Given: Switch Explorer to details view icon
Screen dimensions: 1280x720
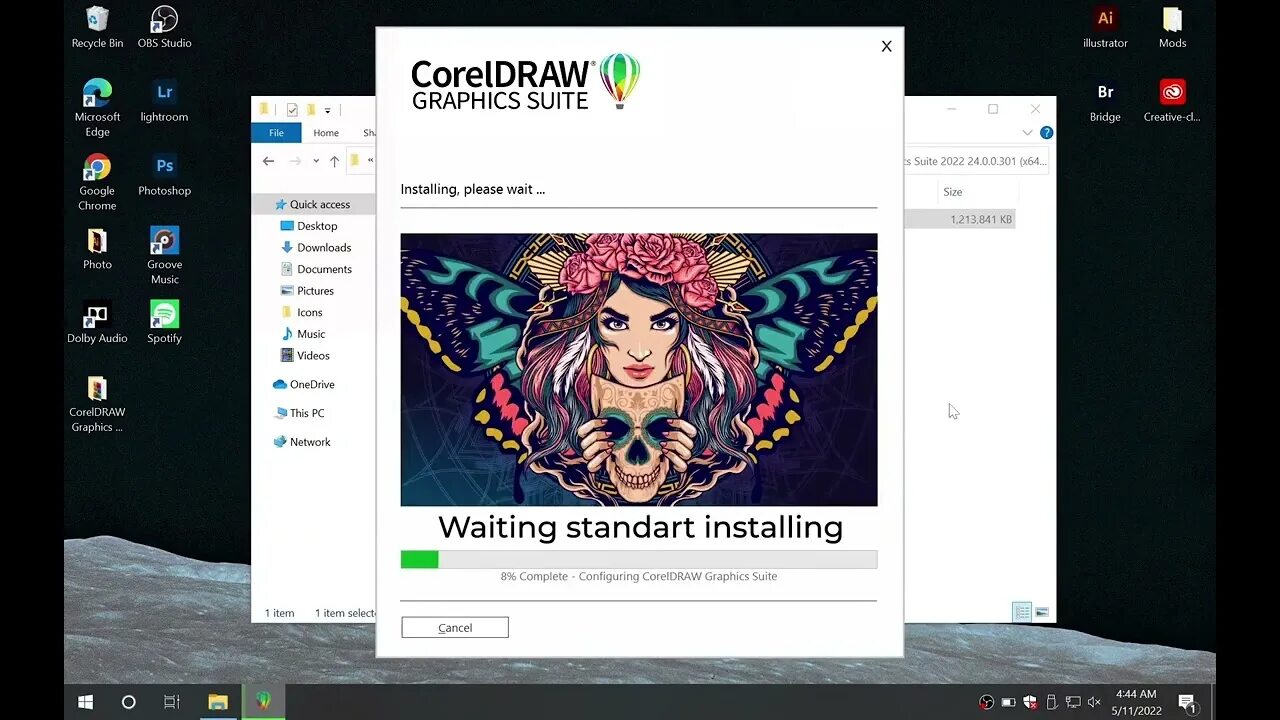Looking at the screenshot, I should click(1022, 612).
